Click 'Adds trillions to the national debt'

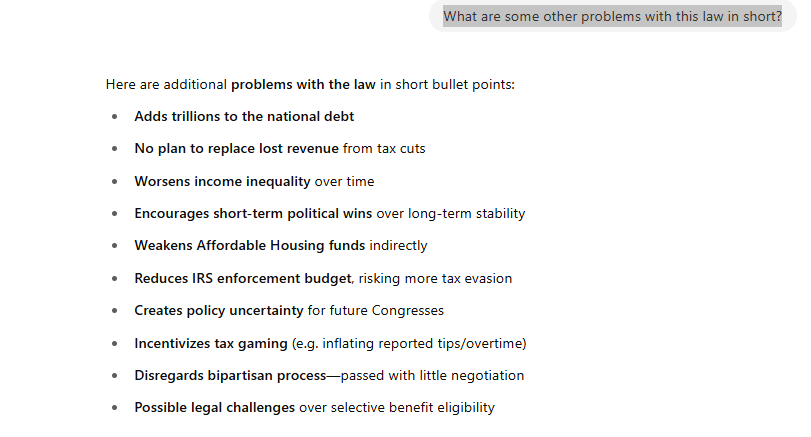(x=244, y=116)
